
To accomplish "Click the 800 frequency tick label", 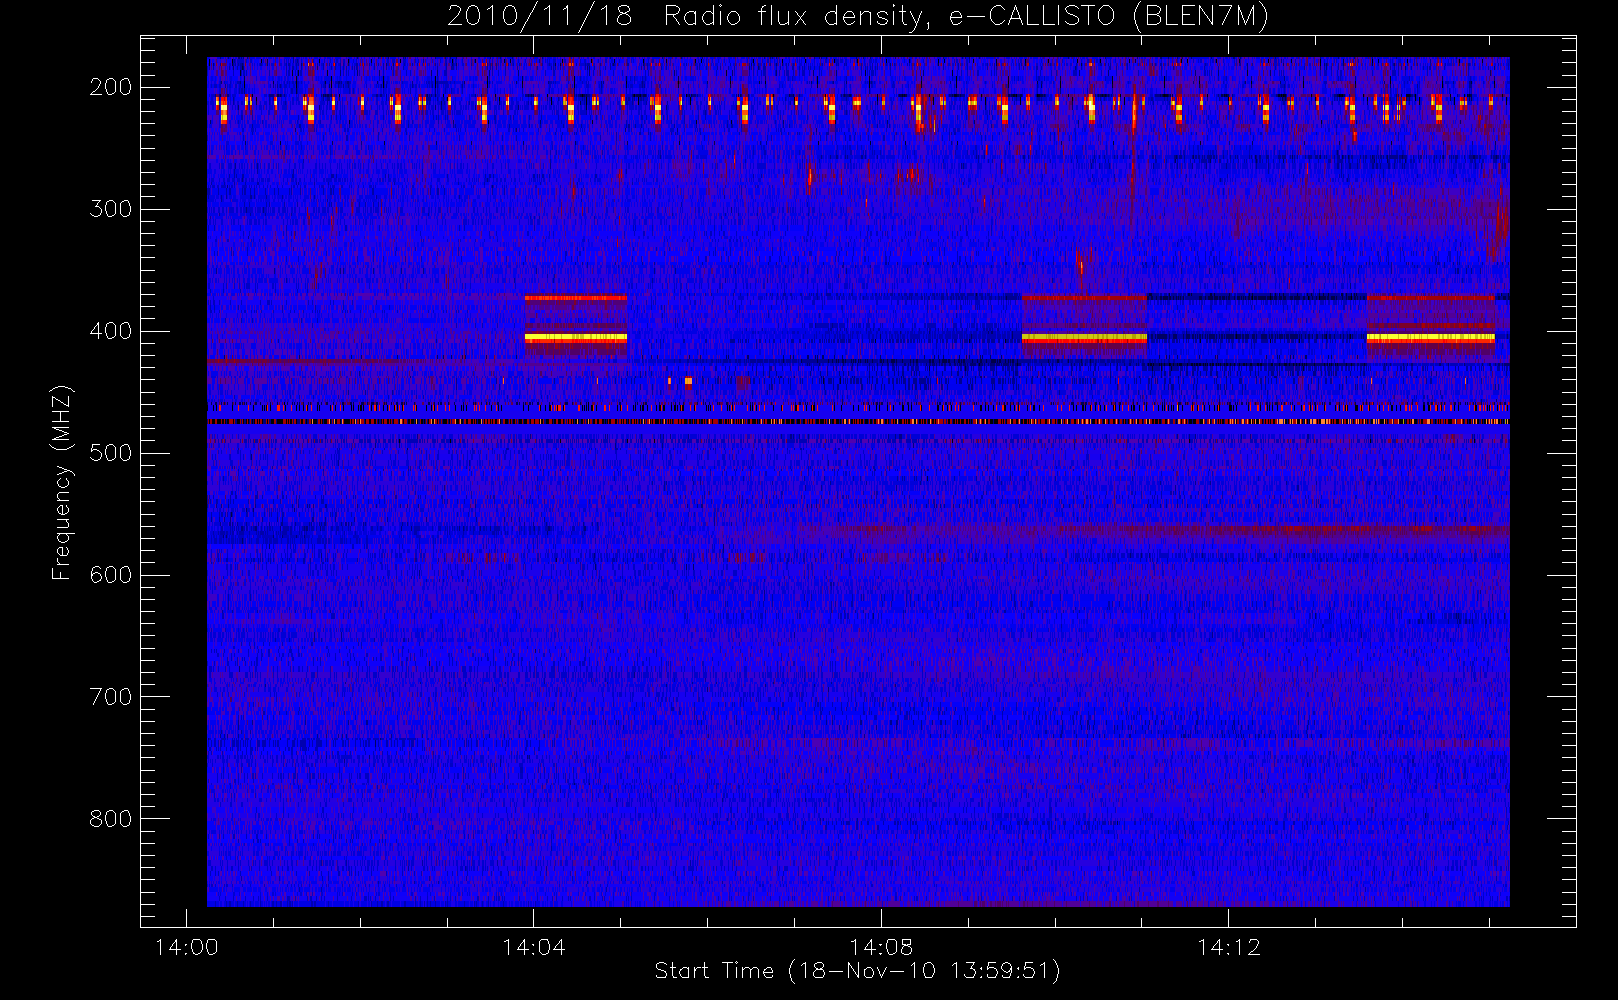I will point(111,819).
